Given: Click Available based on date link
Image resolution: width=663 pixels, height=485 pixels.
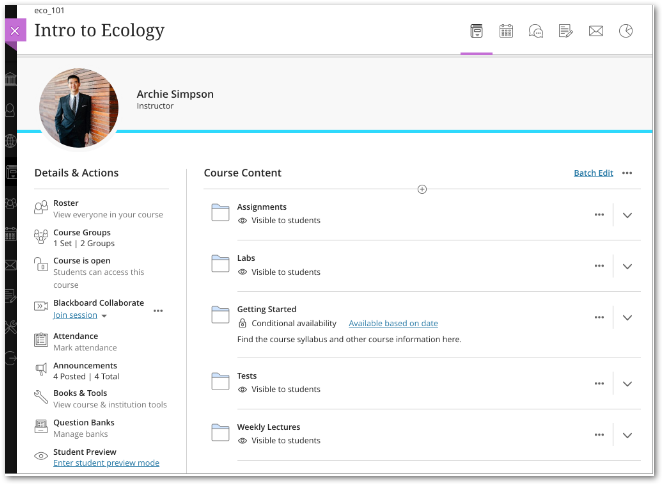Looking at the screenshot, I should click(393, 323).
